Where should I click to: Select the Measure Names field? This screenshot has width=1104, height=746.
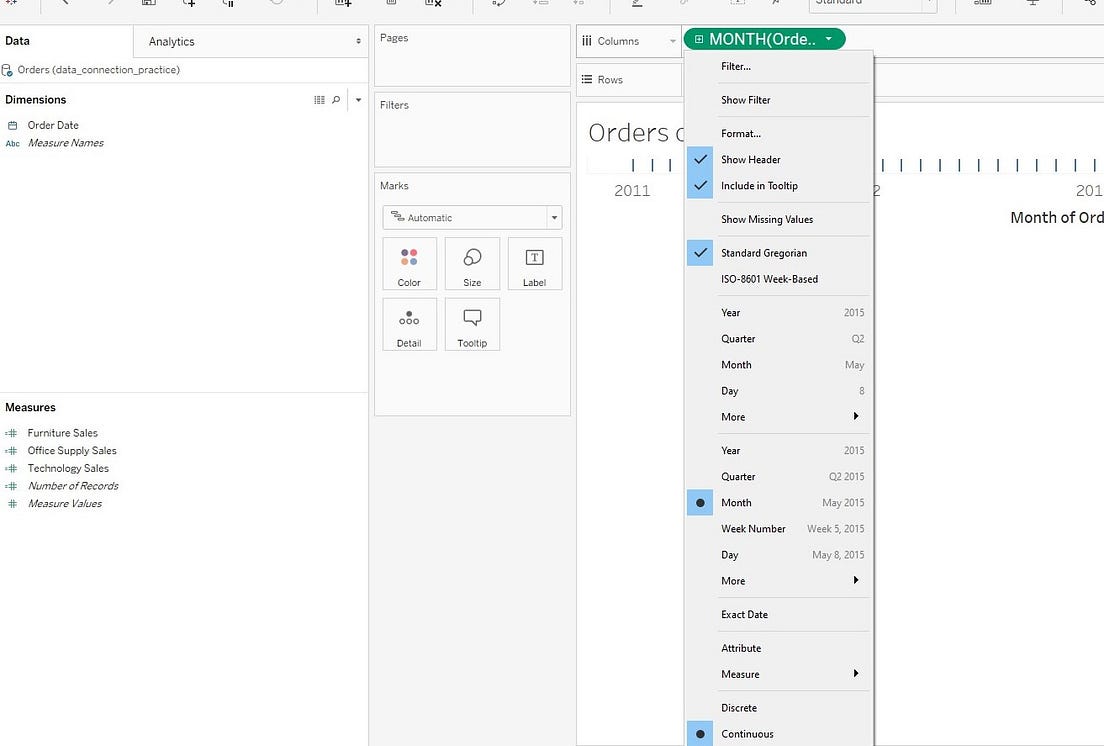pos(65,143)
